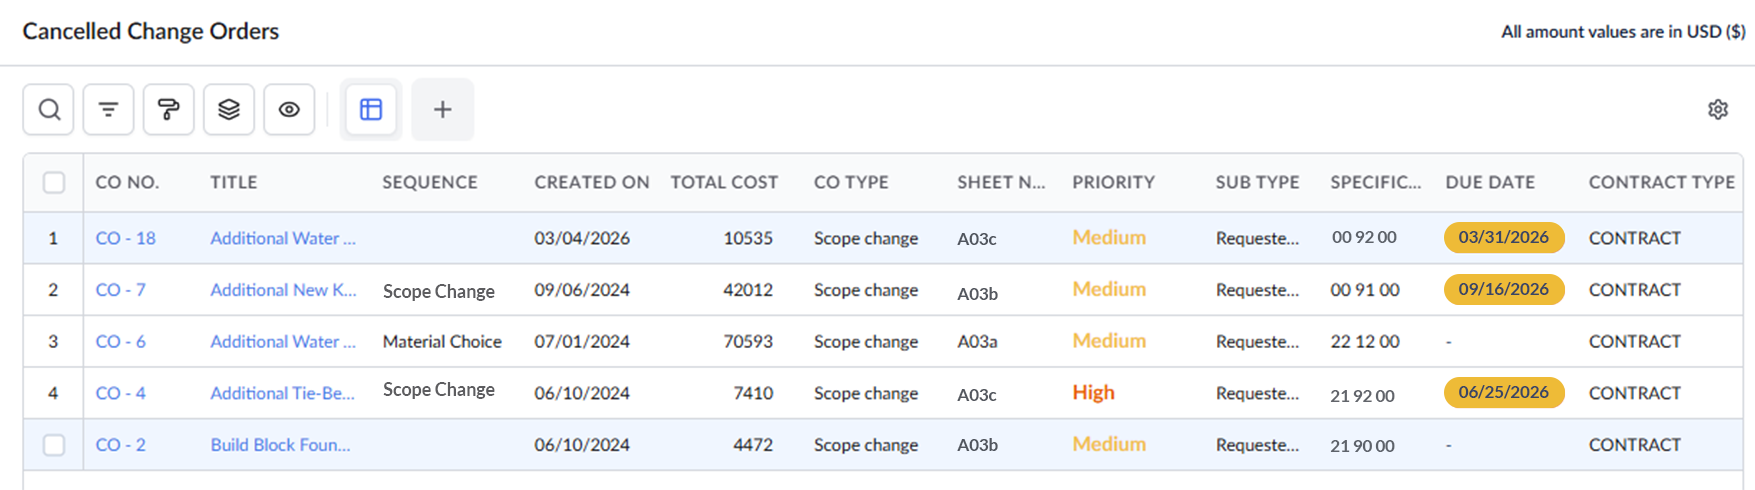The height and width of the screenshot is (490, 1755).
Task: Tick the checkbox for CO - 2 row
Action: (x=54, y=445)
